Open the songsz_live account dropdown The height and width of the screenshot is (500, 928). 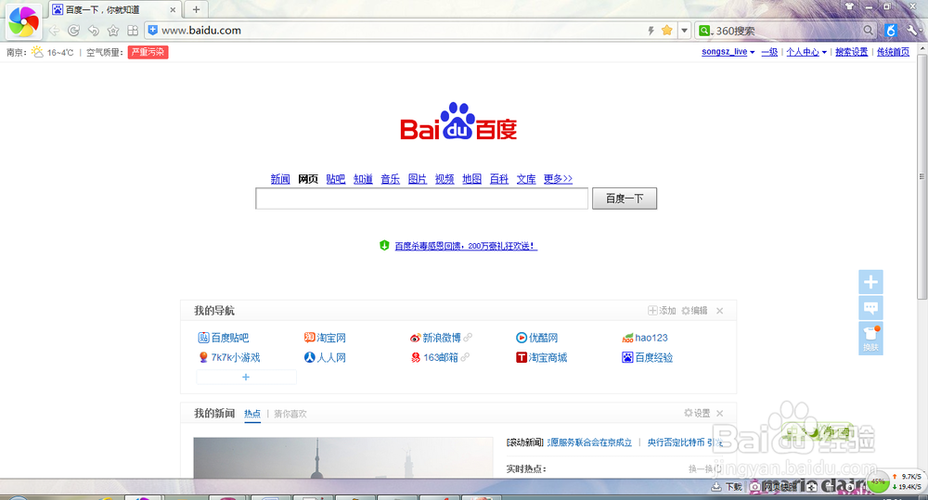(x=728, y=52)
